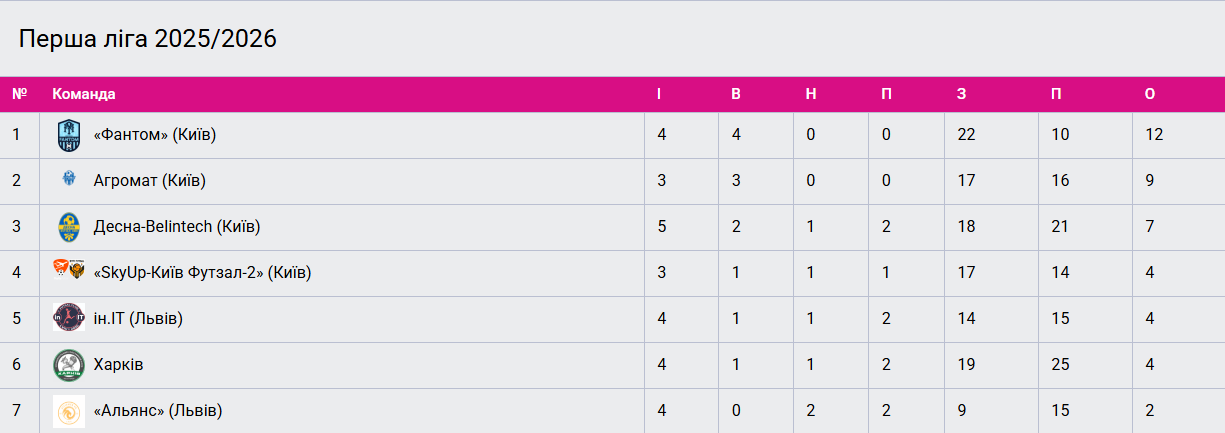Open «SkyUp-Київ Футзал-2» (Київ) team name
This screenshot has height=433, width=1225.
(x=202, y=273)
